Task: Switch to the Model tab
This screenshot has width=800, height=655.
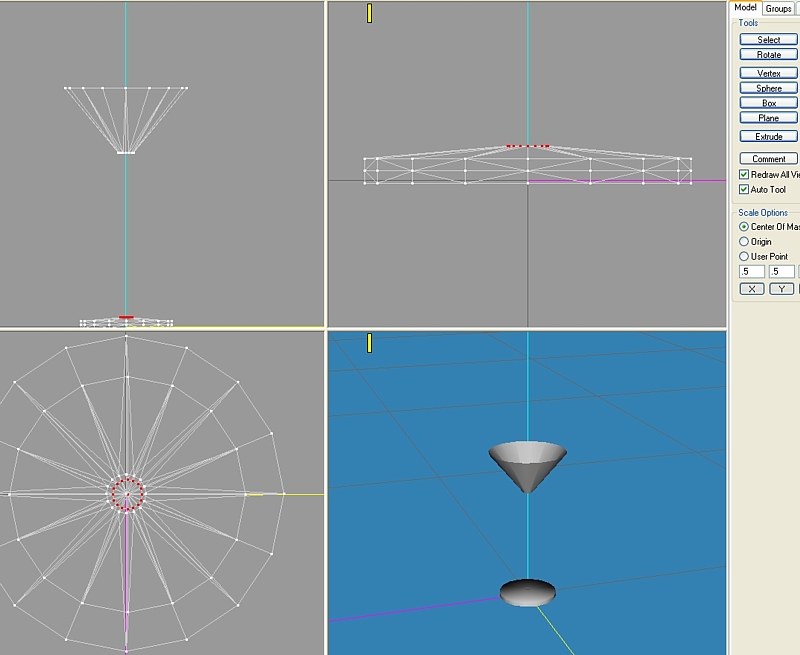Action: [x=745, y=8]
